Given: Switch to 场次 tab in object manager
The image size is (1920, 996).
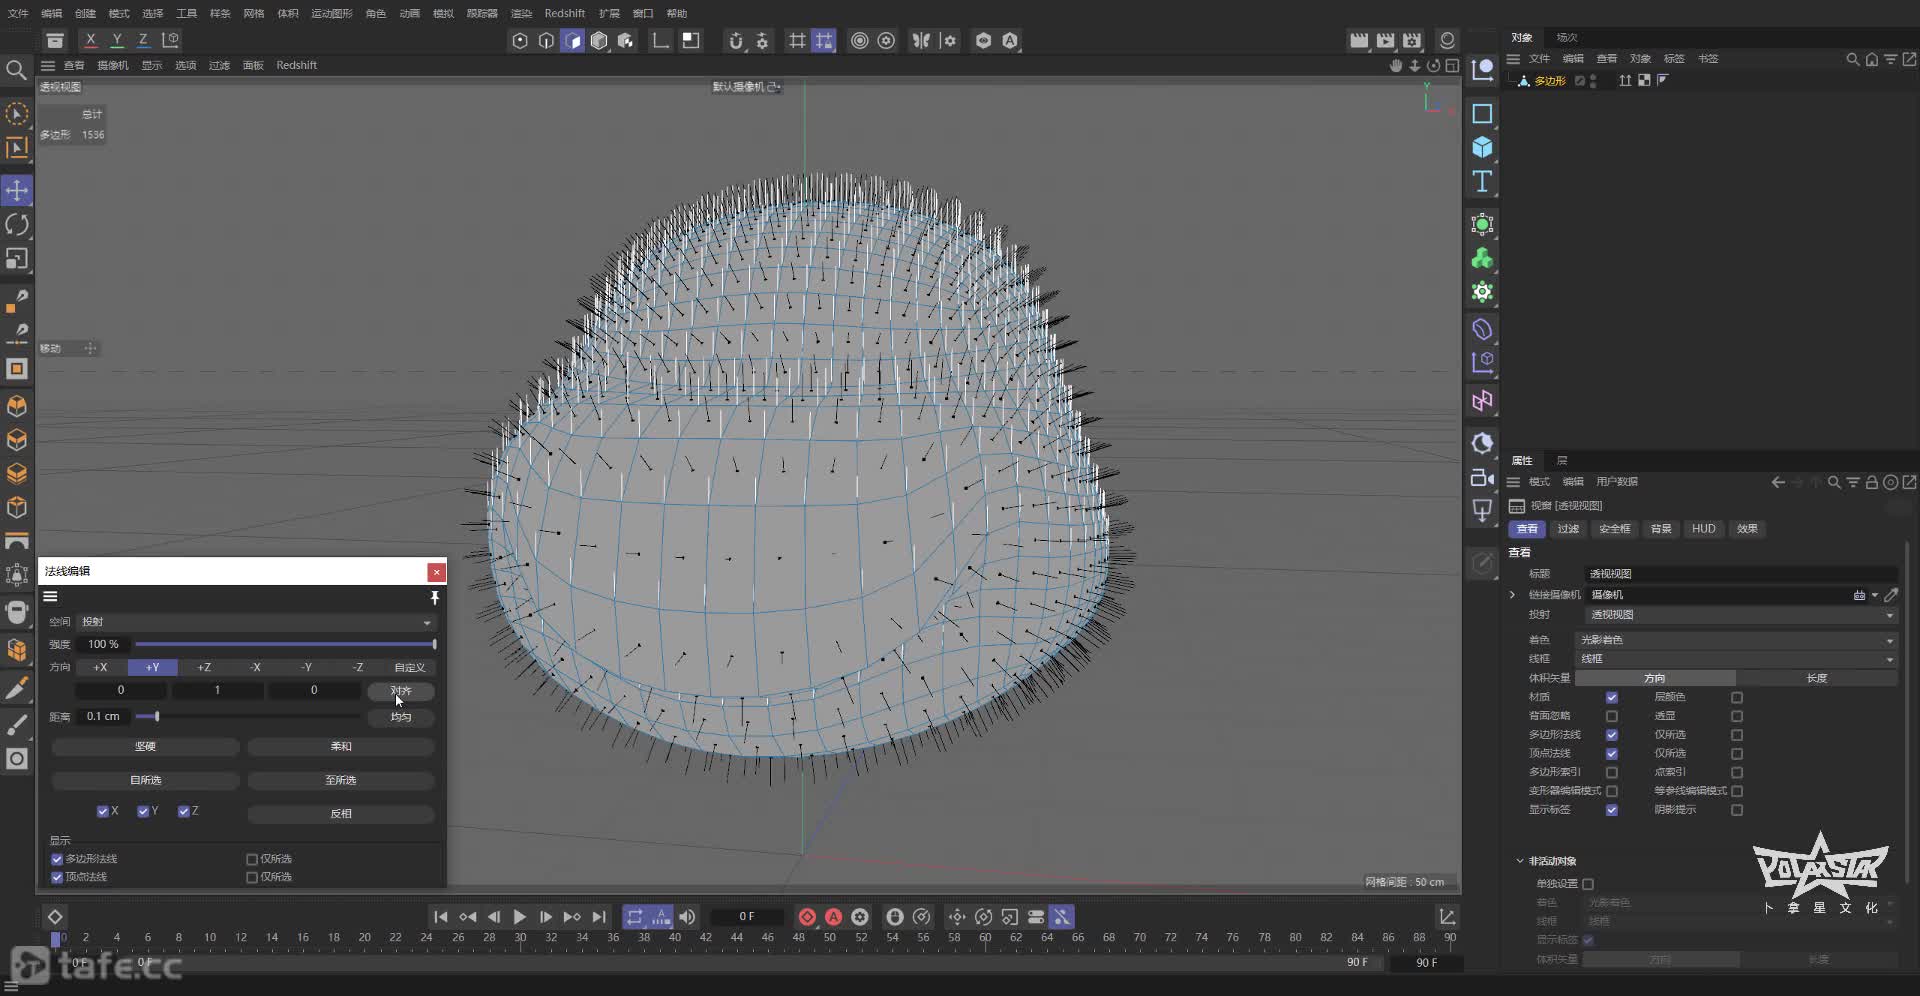Looking at the screenshot, I should tap(1567, 37).
